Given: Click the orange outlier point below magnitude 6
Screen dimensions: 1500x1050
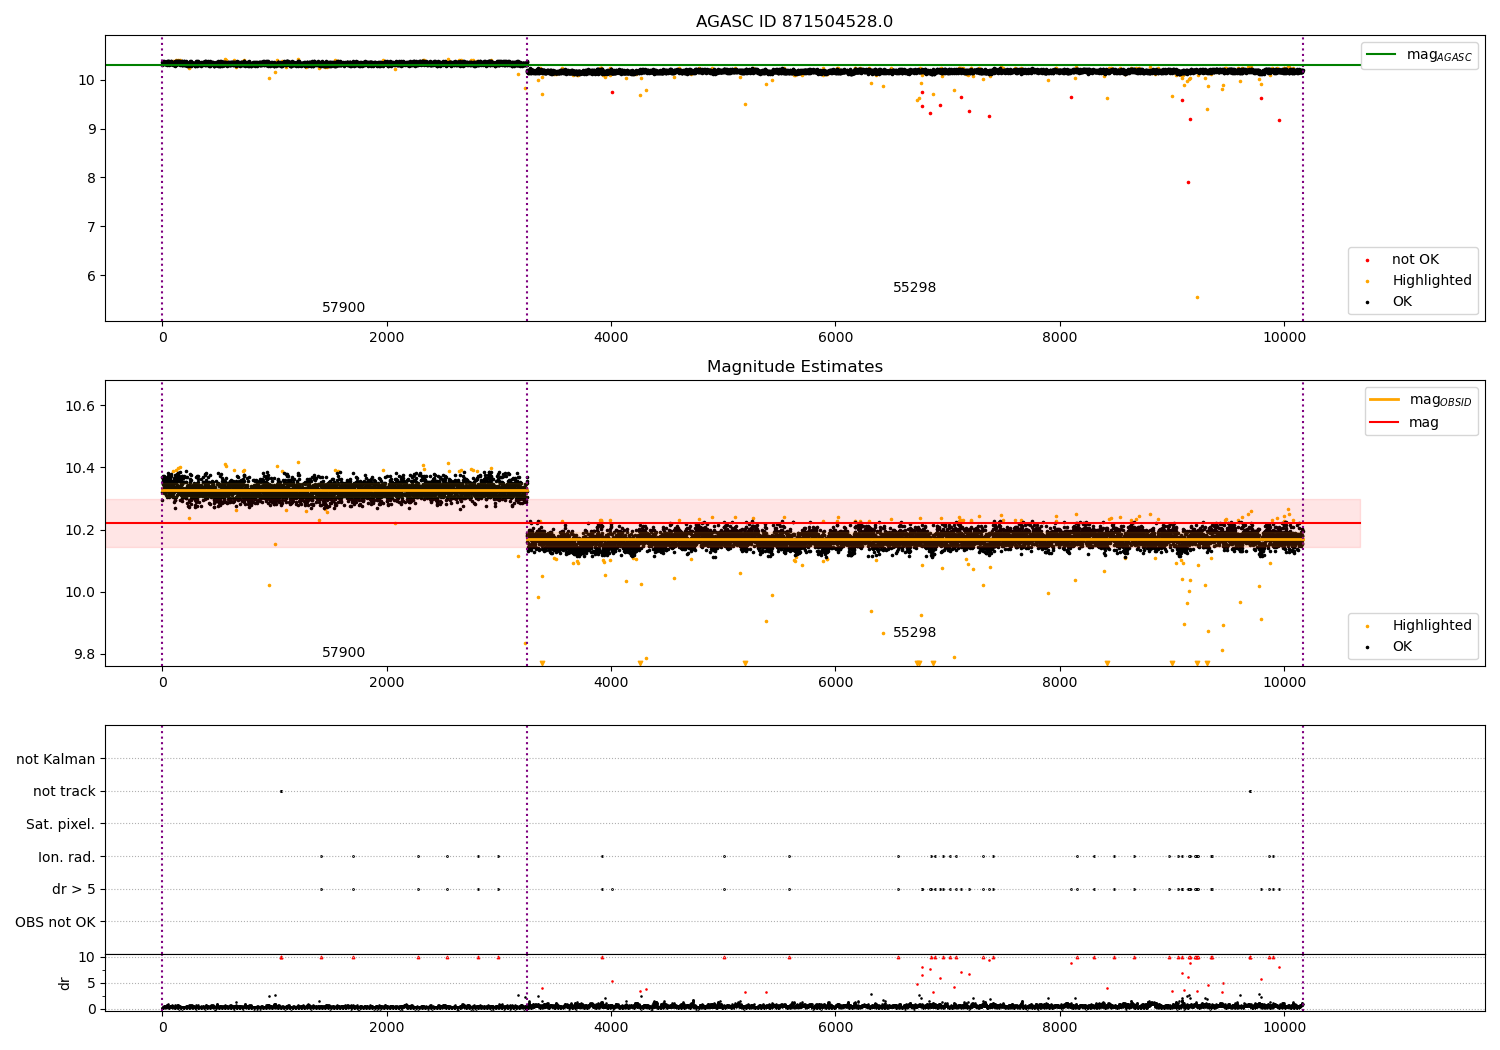Looking at the screenshot, I should point(1197,297).
